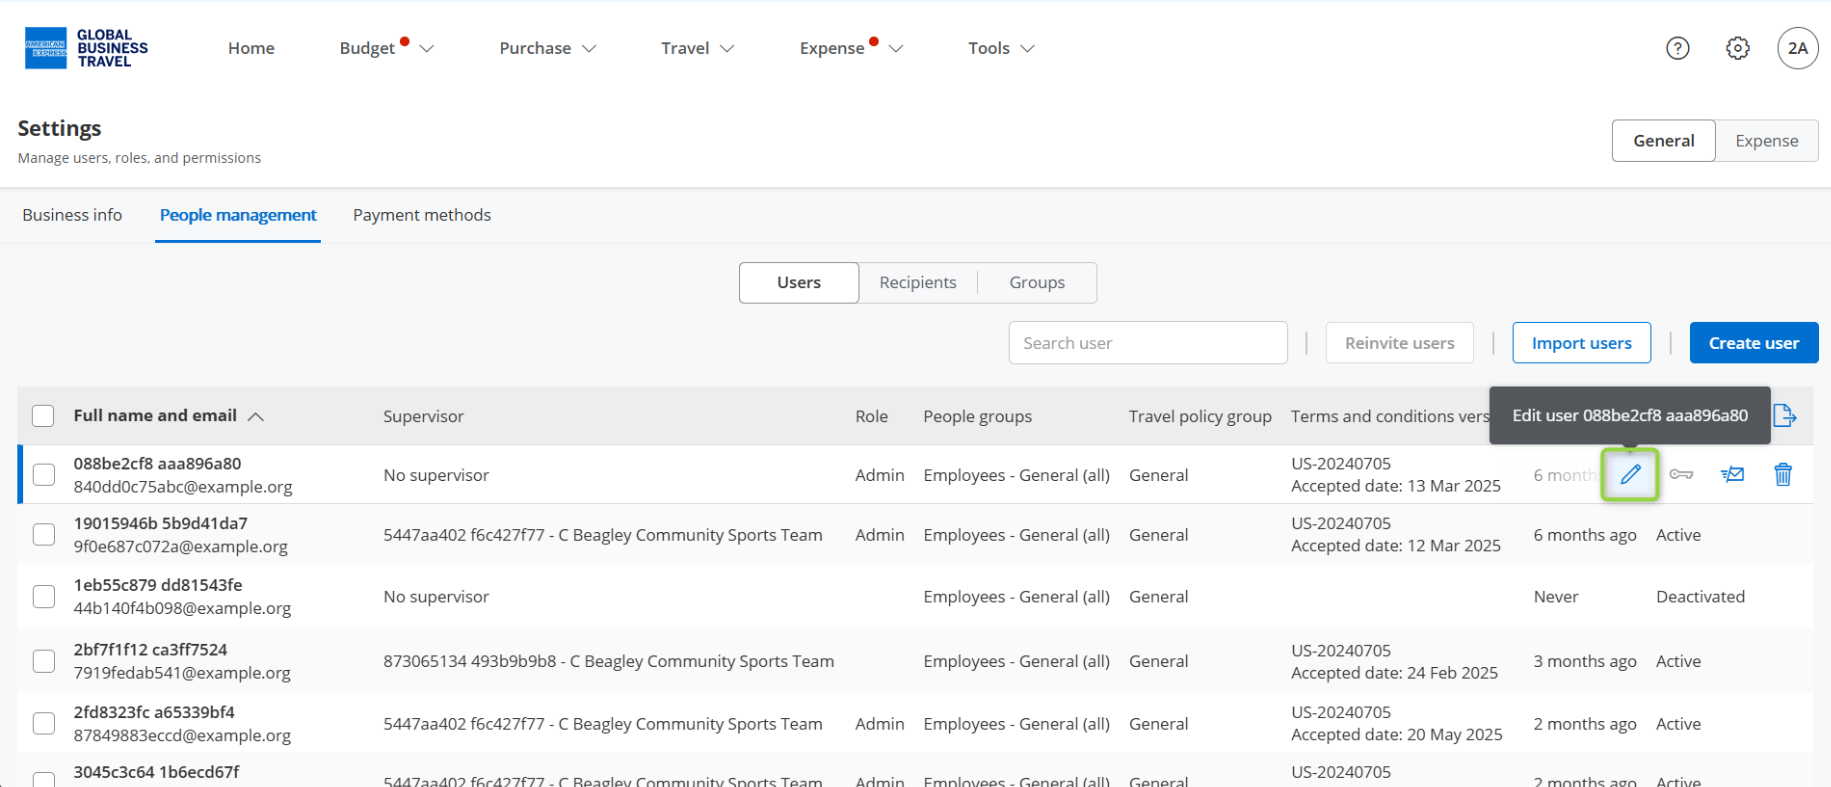Click supervisor '873065134 493b9b9b8 - C Beagley Community Sports Team'
This screenshot has height=787, width=1831.
pyautogui.click(x=608, y=661)
